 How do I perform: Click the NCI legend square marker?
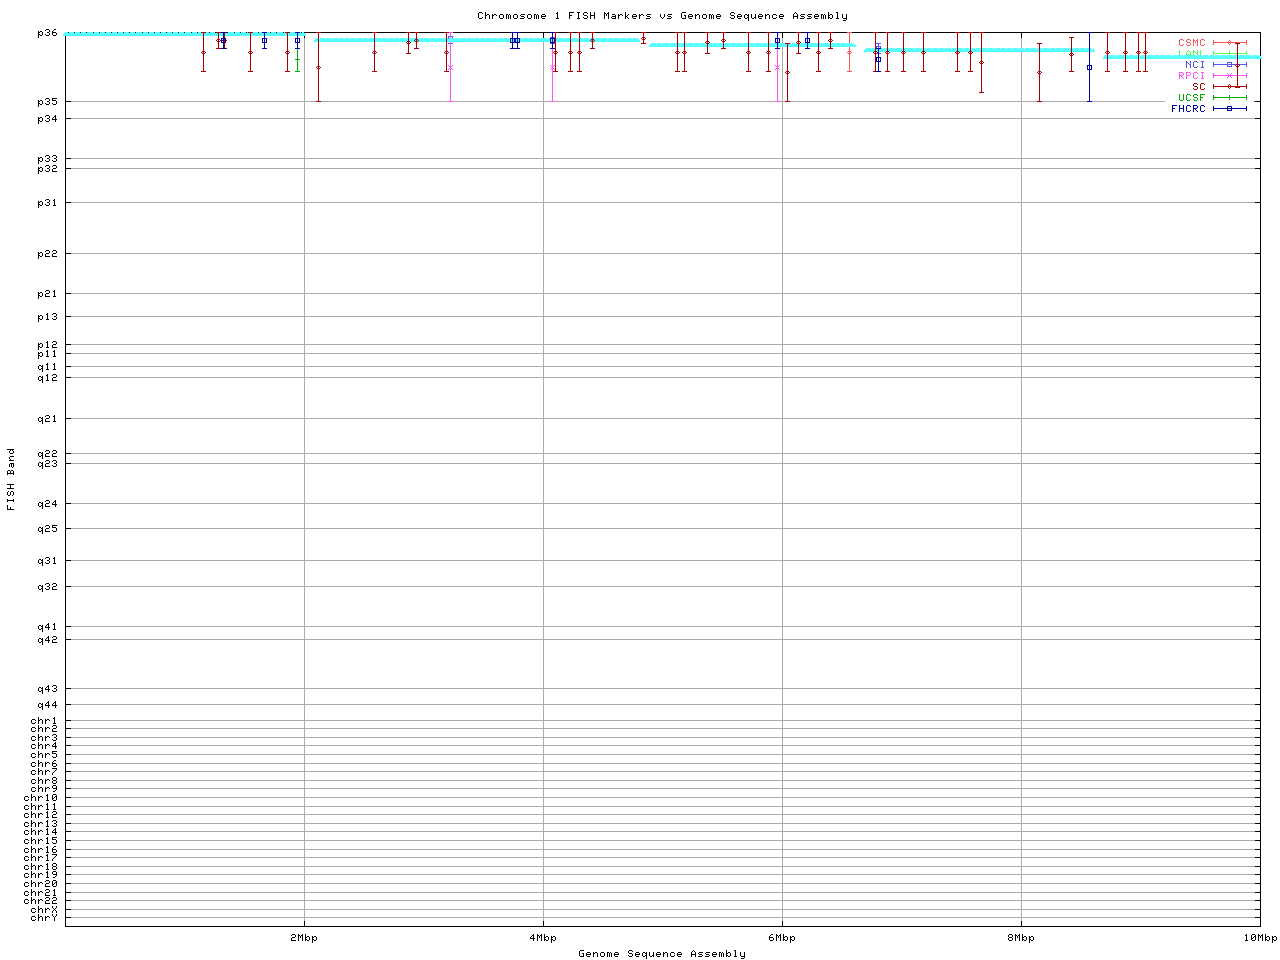[1229, 65]
